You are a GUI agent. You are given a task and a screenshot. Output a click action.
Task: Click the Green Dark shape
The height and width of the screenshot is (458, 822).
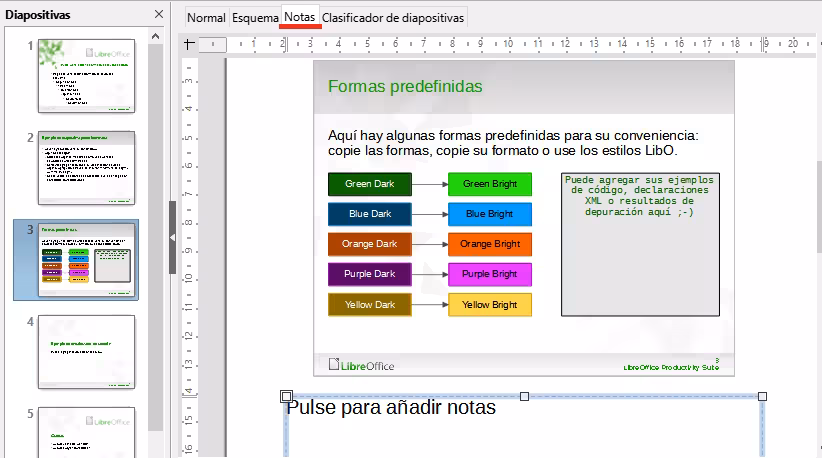point(370,184)
